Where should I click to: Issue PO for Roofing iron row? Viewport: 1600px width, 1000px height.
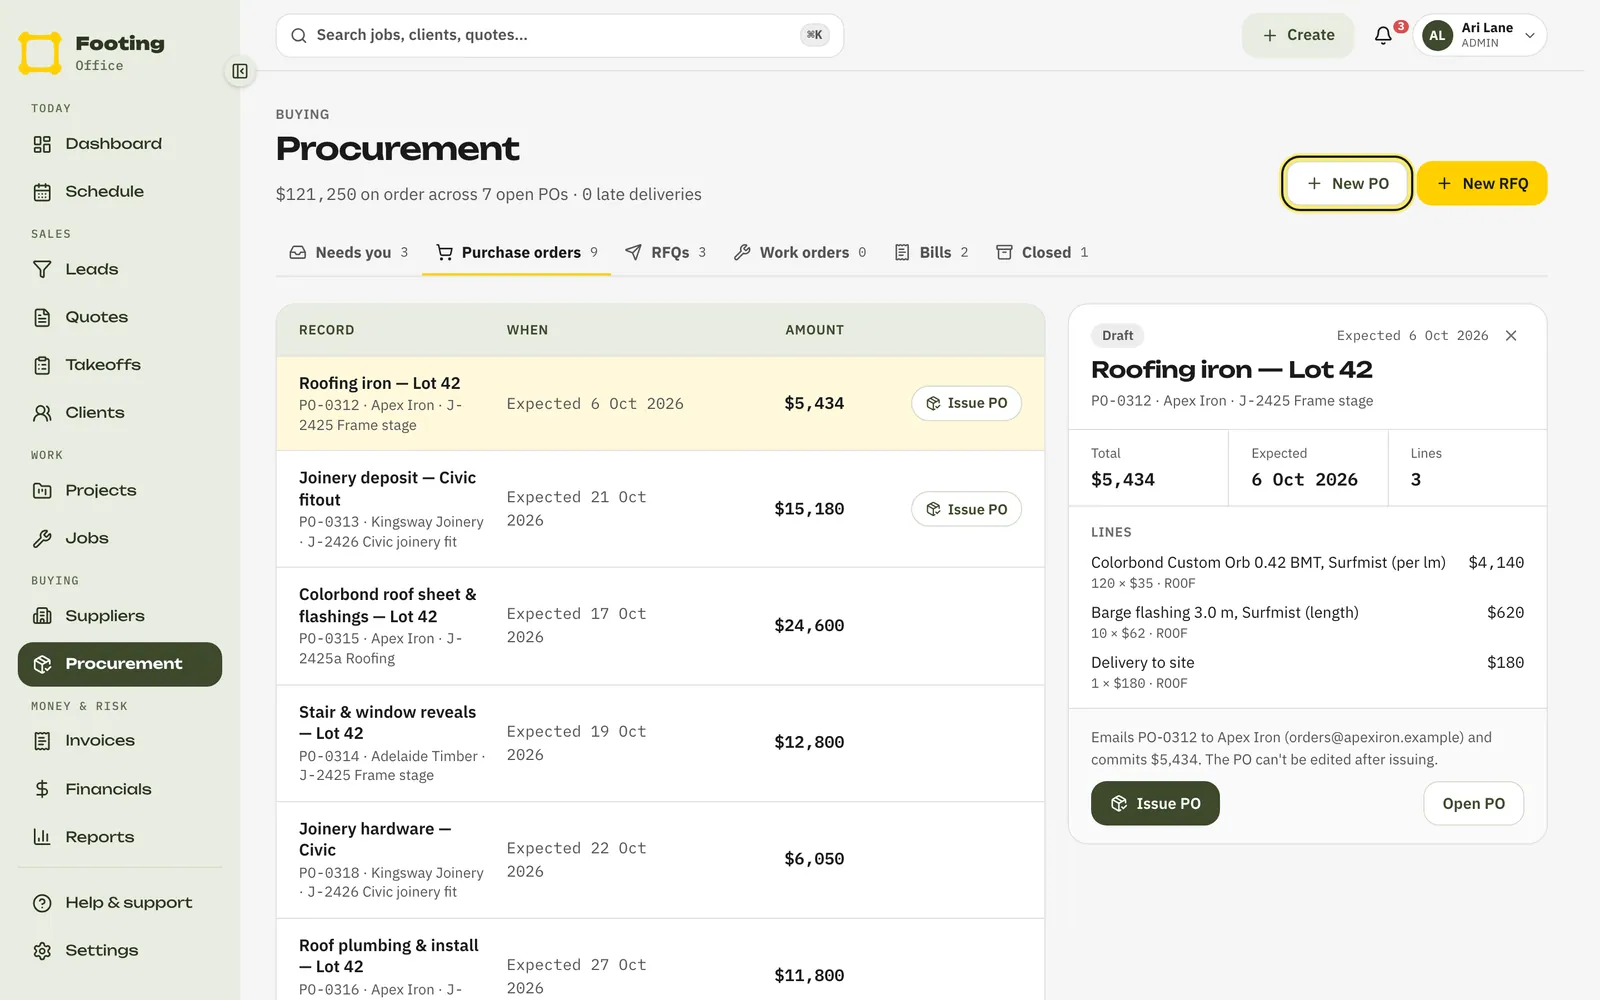tap(966, 403)
